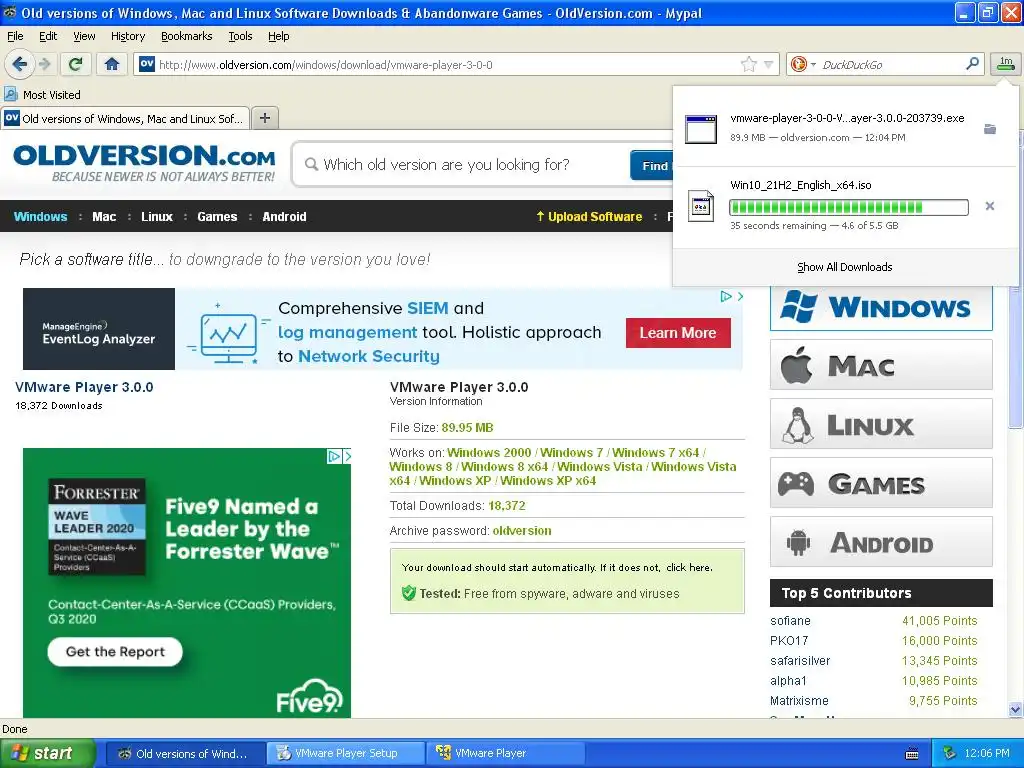
Task: Click the Windows 7 x64 compatibility link
Action: click(656, 453)
